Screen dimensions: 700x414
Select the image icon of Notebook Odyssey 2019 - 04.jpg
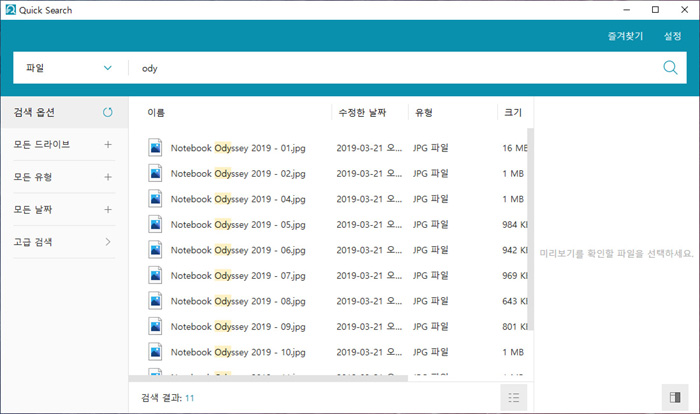pos(155,198)
